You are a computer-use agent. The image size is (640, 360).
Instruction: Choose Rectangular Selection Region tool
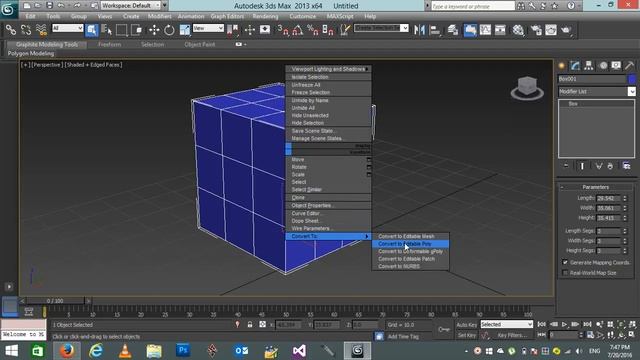(122, 30)
